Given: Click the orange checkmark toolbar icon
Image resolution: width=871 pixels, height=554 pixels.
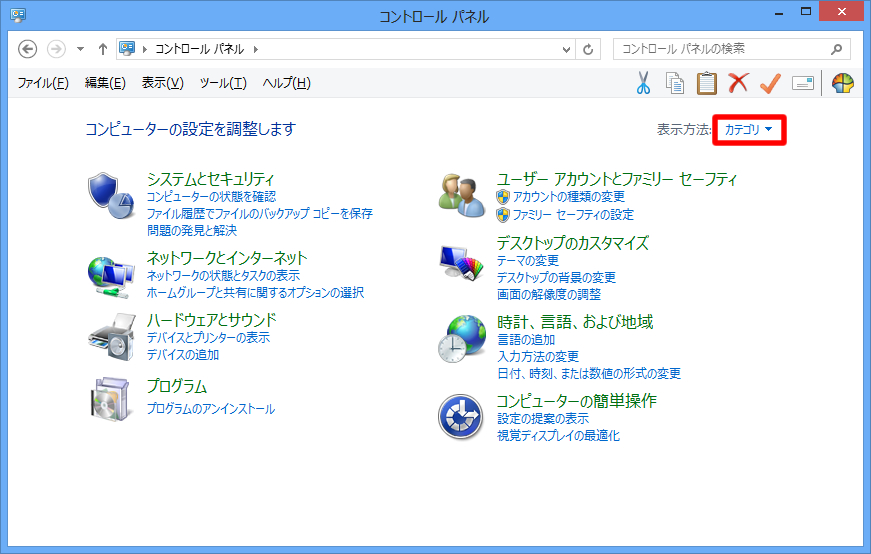Looking at the screenshot, I should 770,83.
